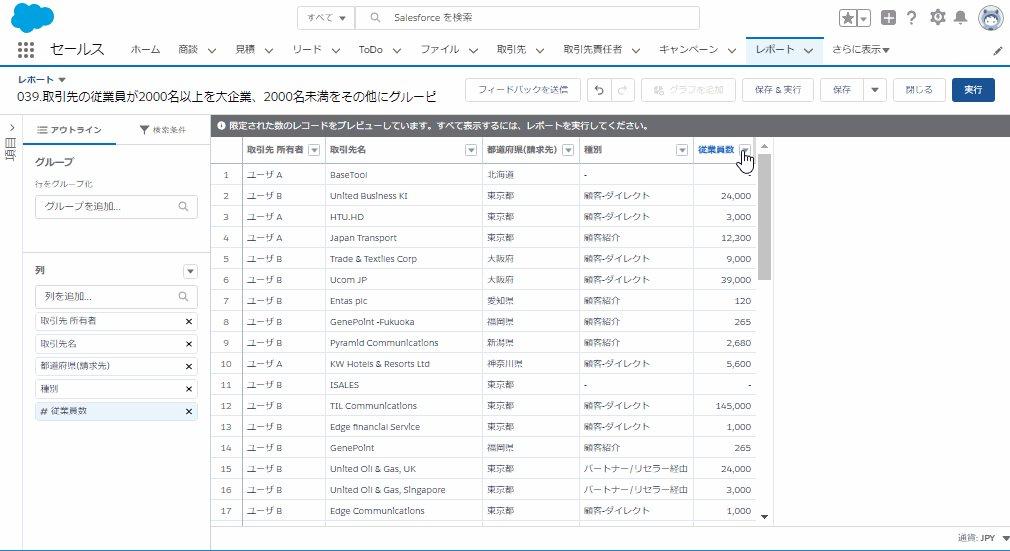Click the Salesforce cloud logo
The image size is (1010, 551).
coord(32,17)
